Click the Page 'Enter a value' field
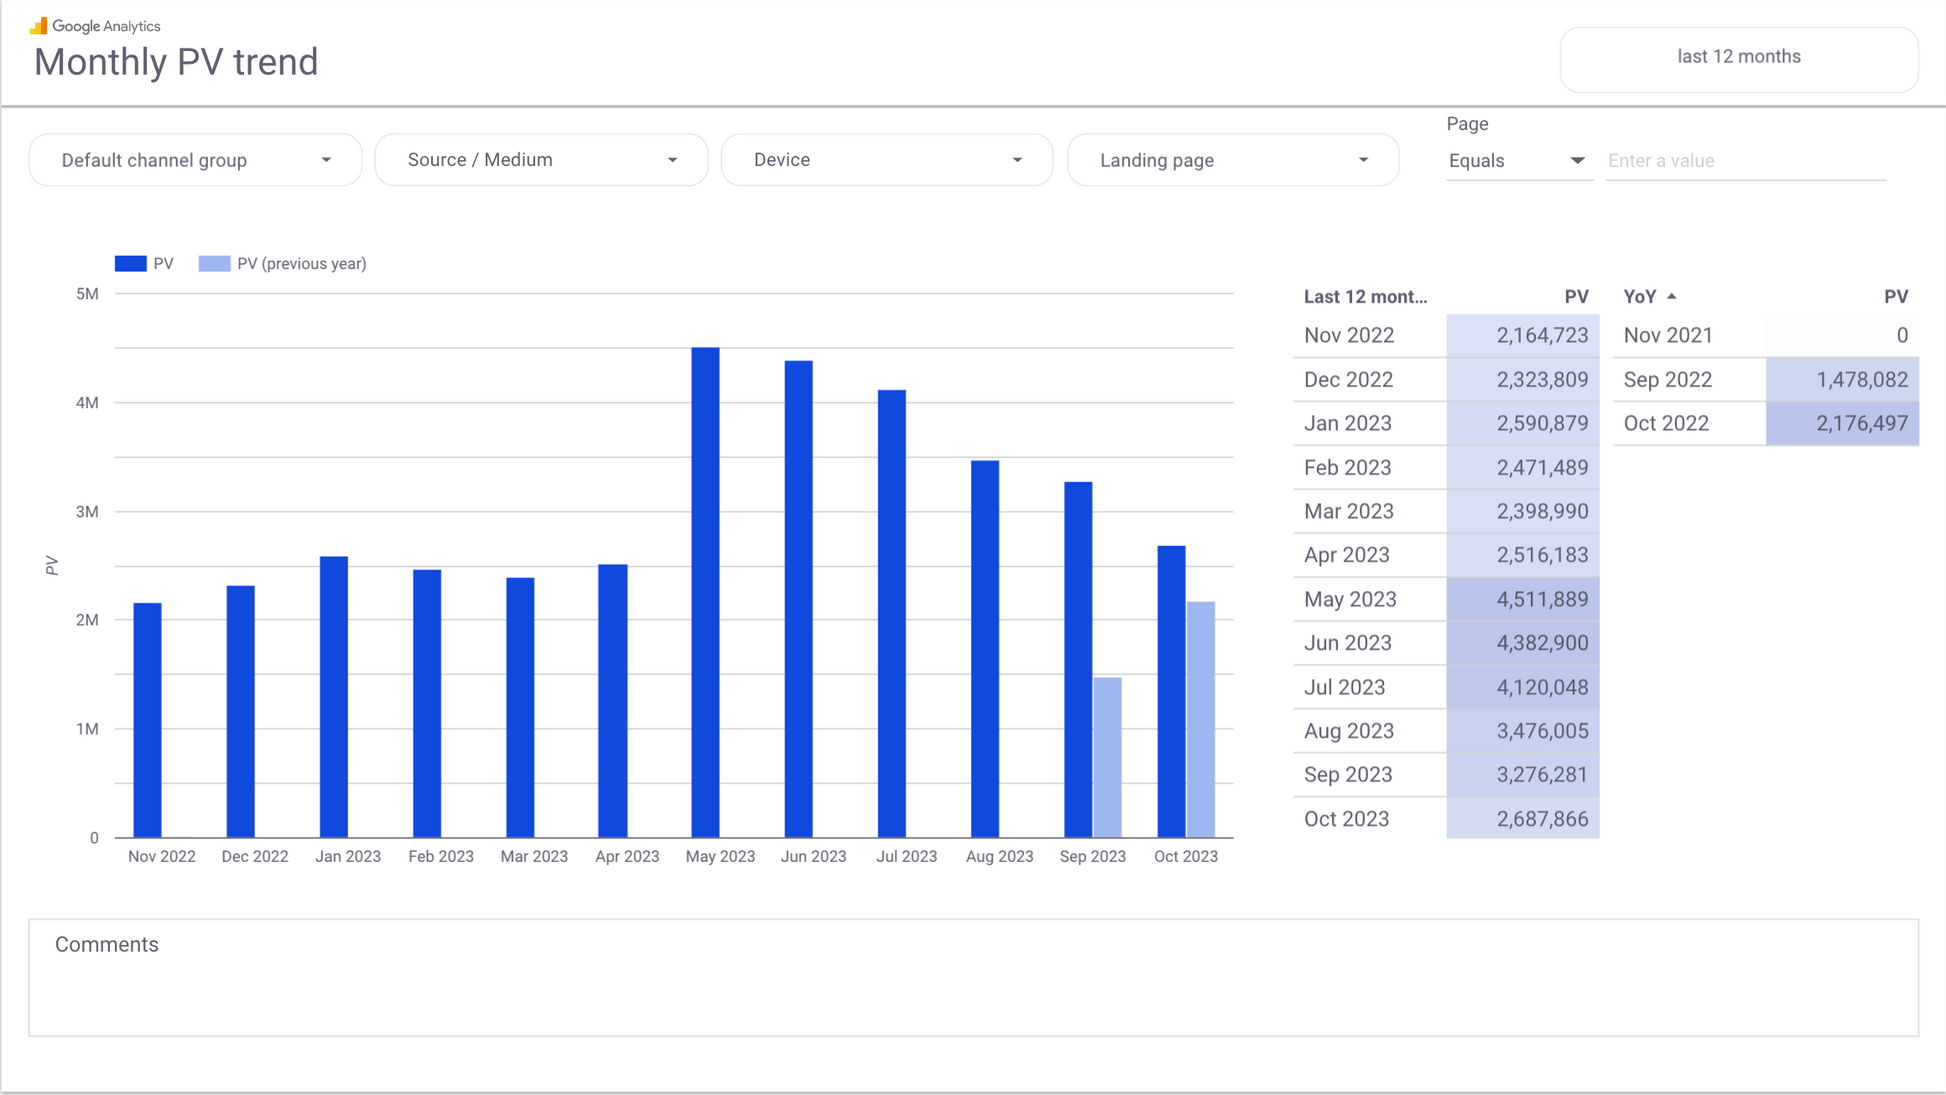The height and width of the screenshot is (1095, 1946). tap(1745, 161)
